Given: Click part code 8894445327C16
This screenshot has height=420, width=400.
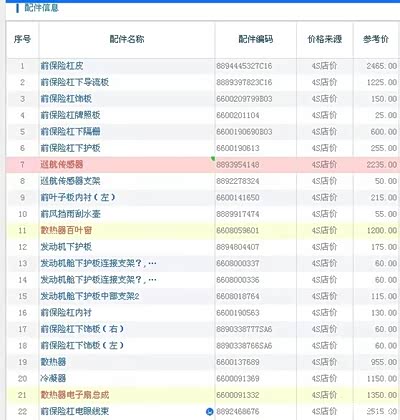Looking at the screenshot, I should pos(244,66).
